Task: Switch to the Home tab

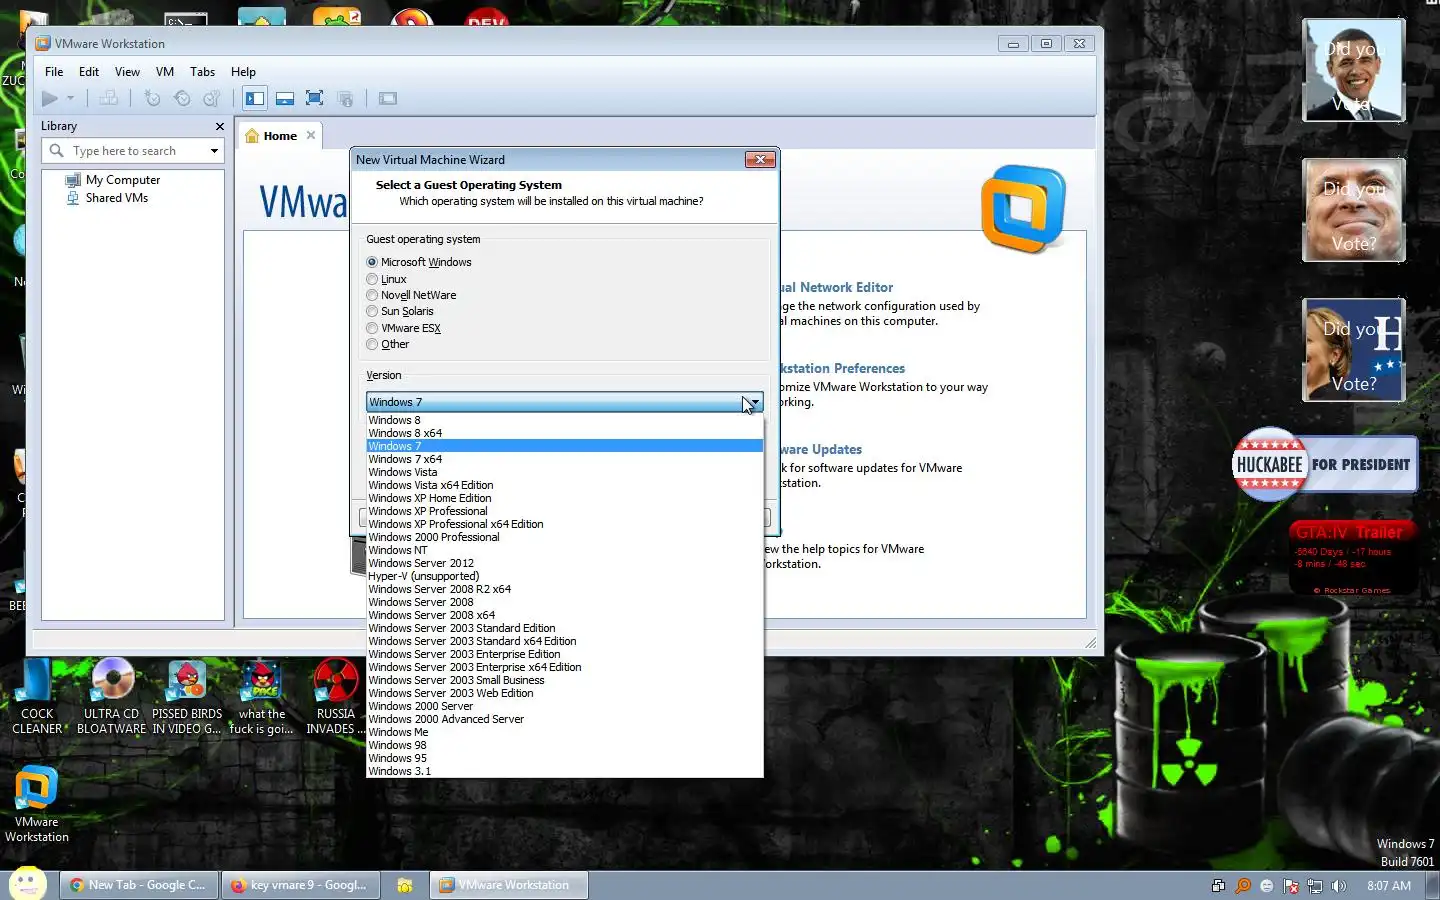Action: click(x=280, y=136)
